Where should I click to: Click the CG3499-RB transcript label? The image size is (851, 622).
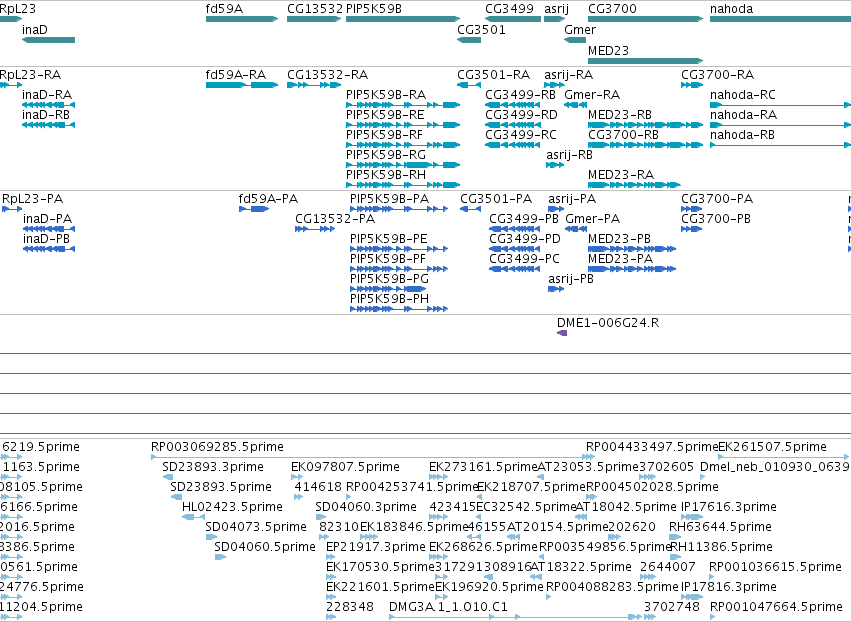click(x=520, y=94)
